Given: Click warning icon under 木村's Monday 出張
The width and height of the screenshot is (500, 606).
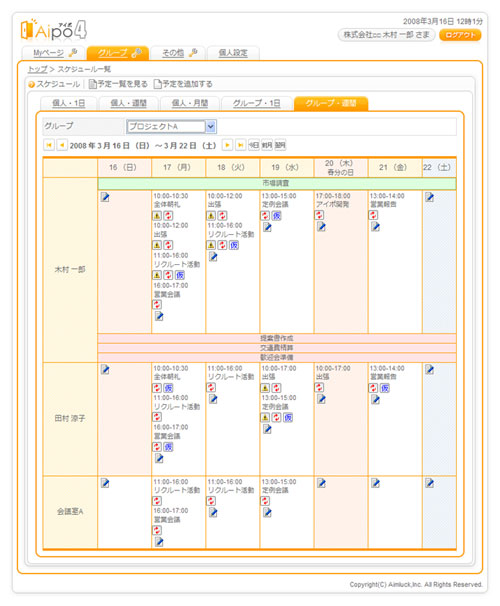Looking at the screenshot, I should (x=157, y=245).
